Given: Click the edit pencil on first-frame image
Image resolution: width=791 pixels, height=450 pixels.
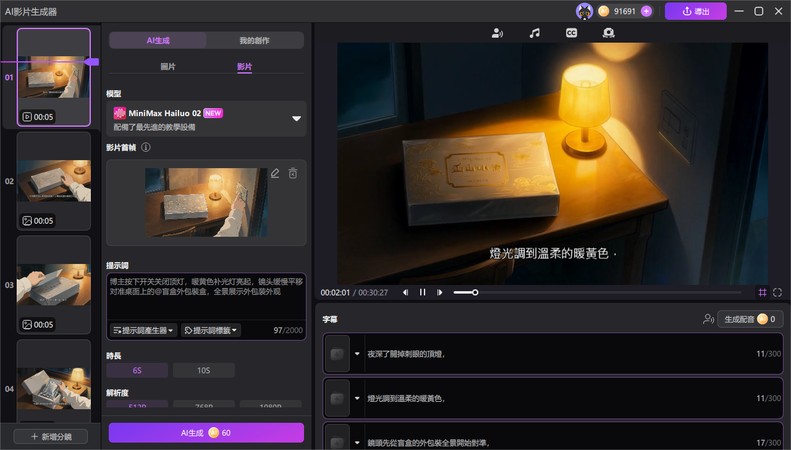Looking at the screenshot, I should (x=275, y=174).
